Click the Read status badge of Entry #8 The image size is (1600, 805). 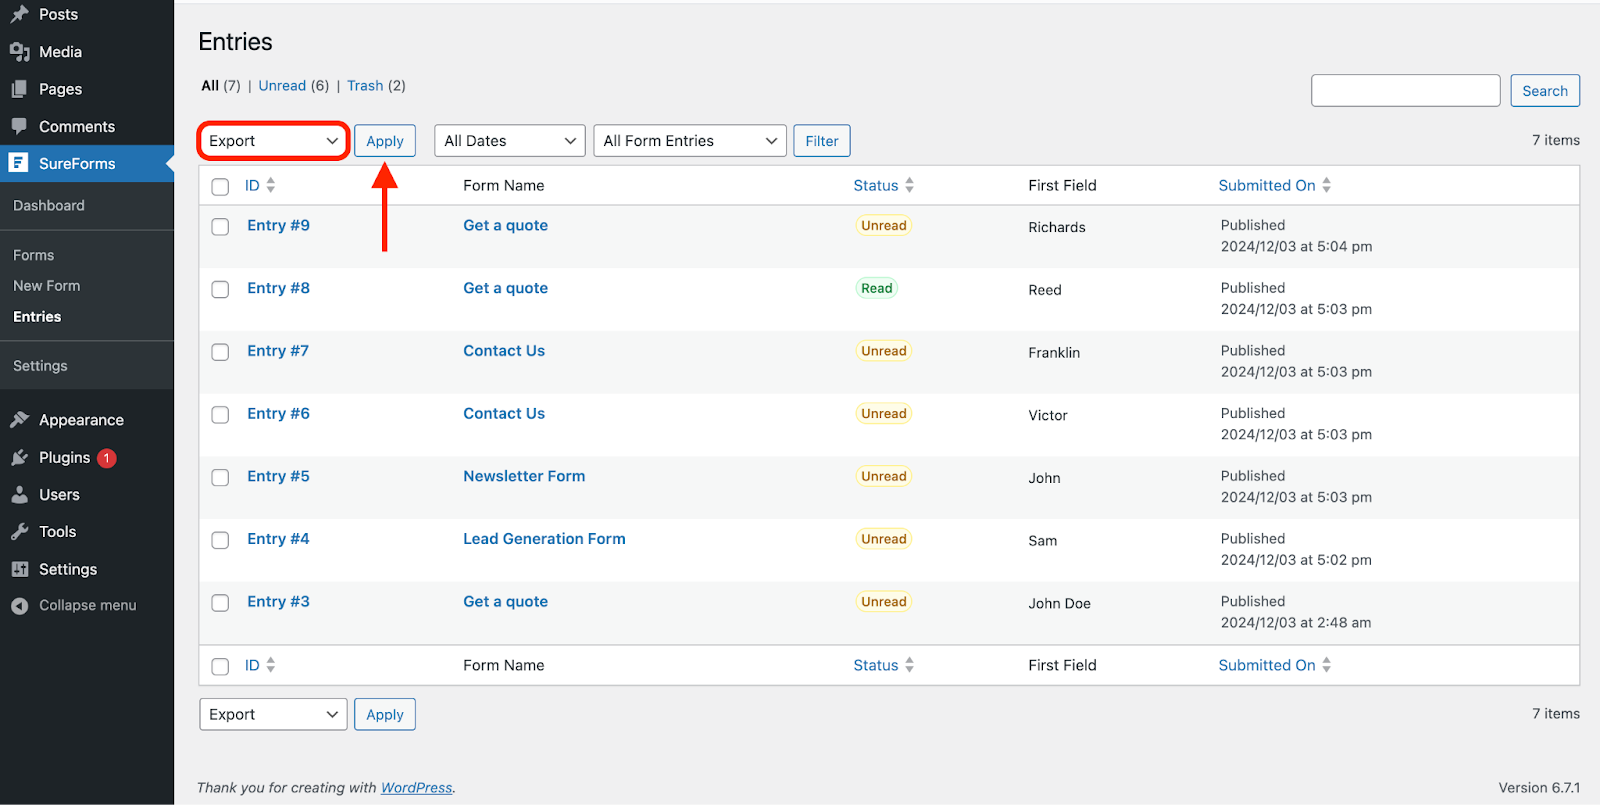pyautogui.click(x=877, y=289)
